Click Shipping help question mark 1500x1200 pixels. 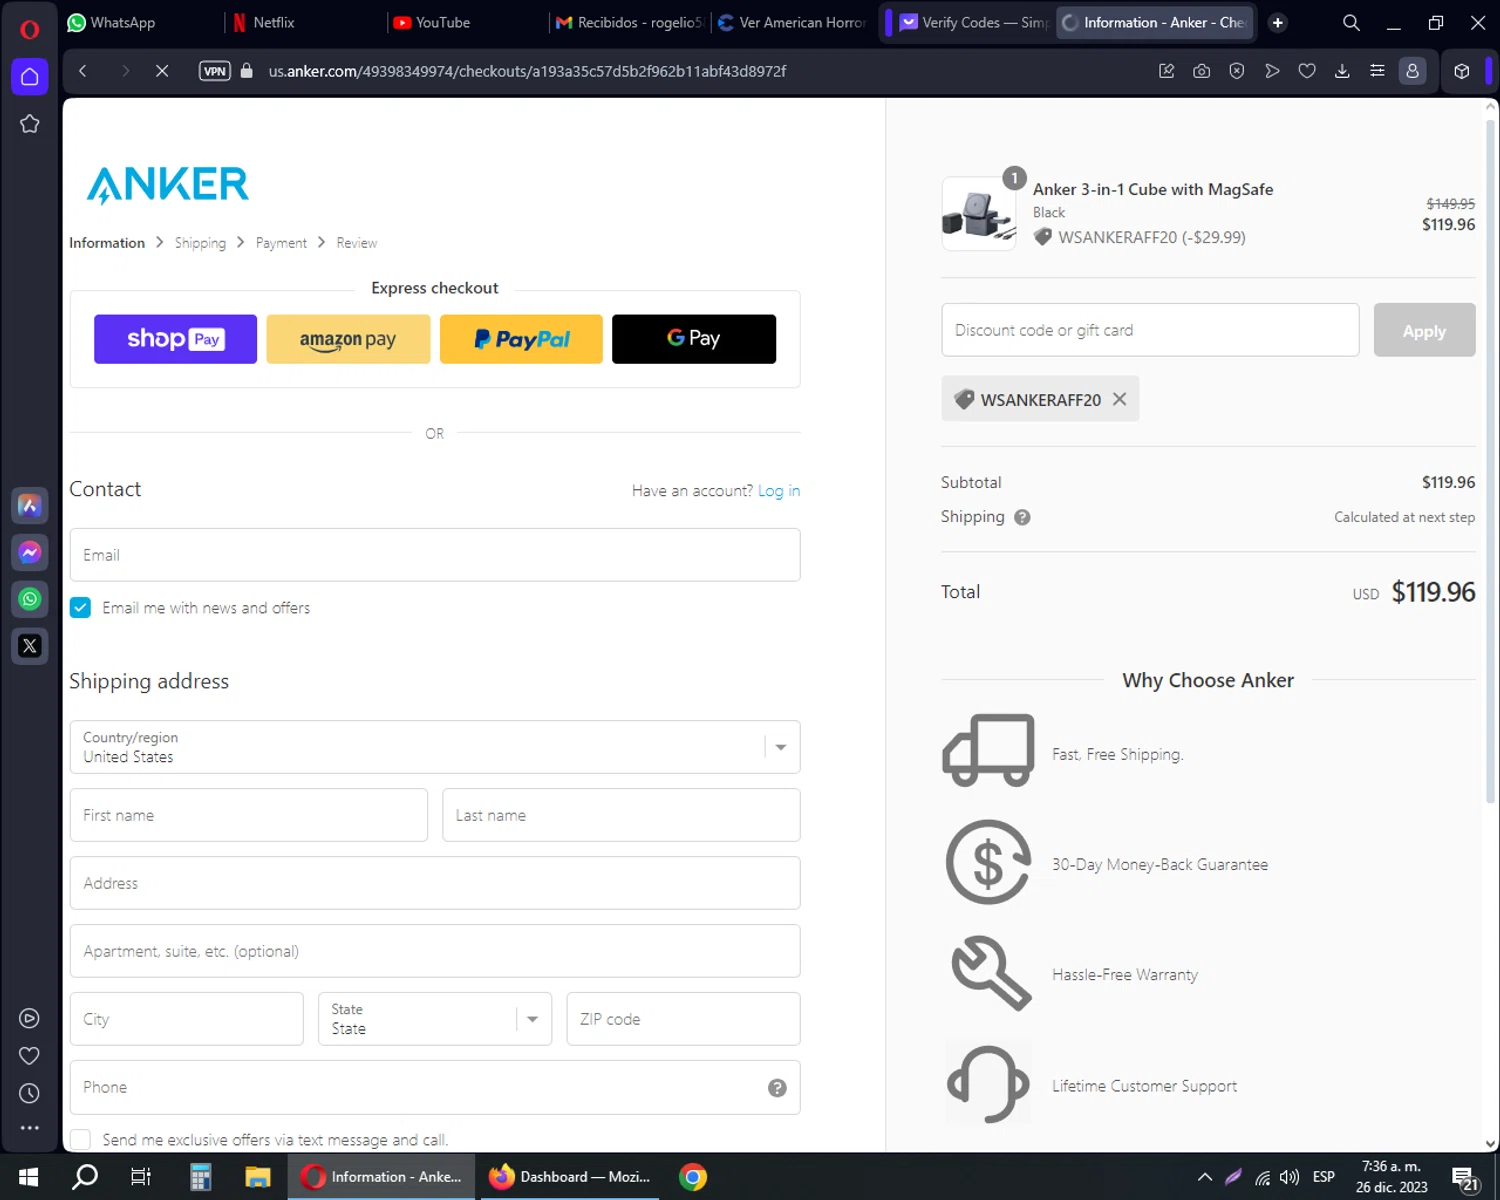click(x=1022, y=517)
